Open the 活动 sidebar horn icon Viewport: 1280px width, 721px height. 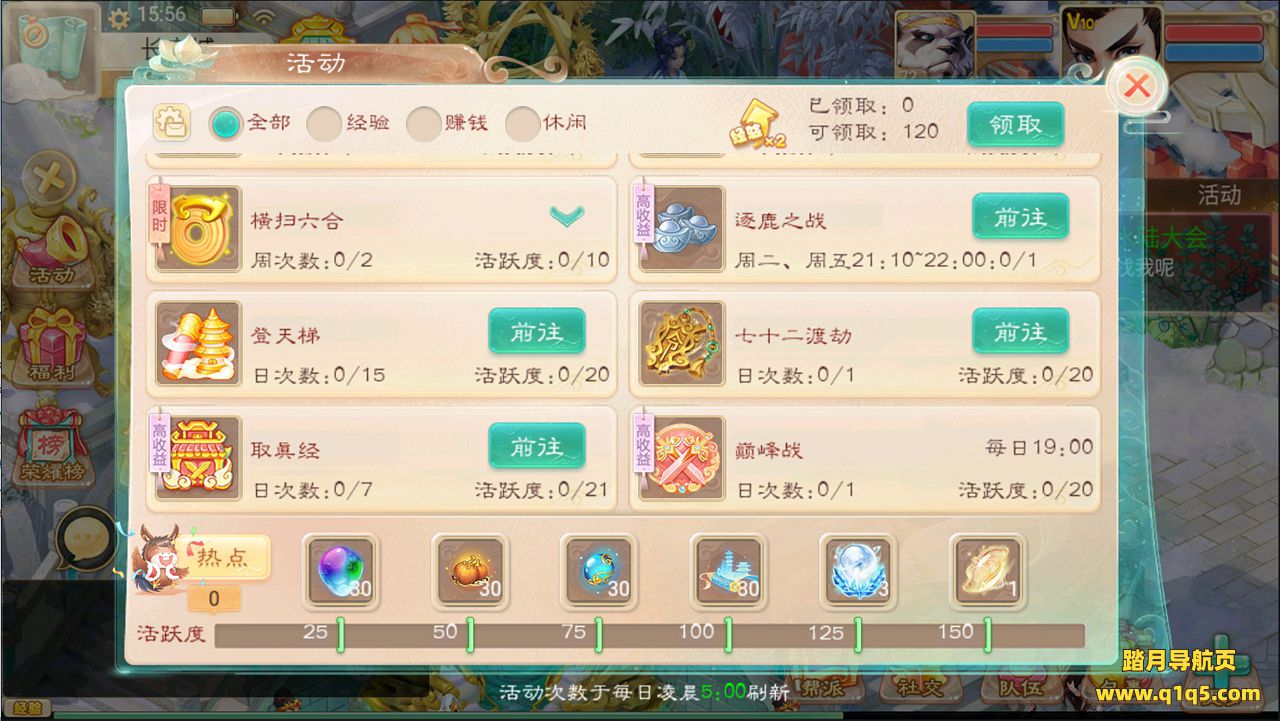tap(52, 248)
